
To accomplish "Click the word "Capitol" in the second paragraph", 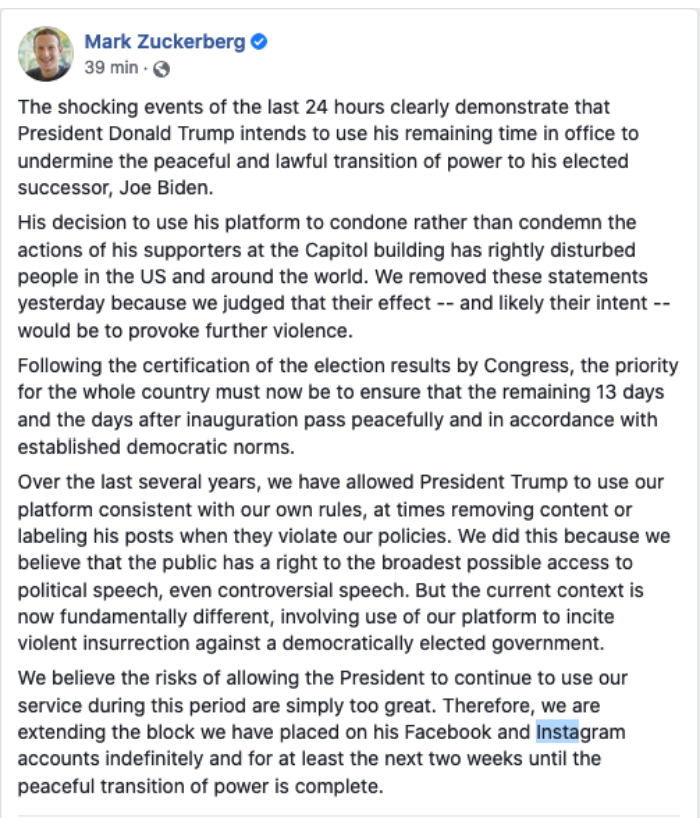I will coord(399,249).
